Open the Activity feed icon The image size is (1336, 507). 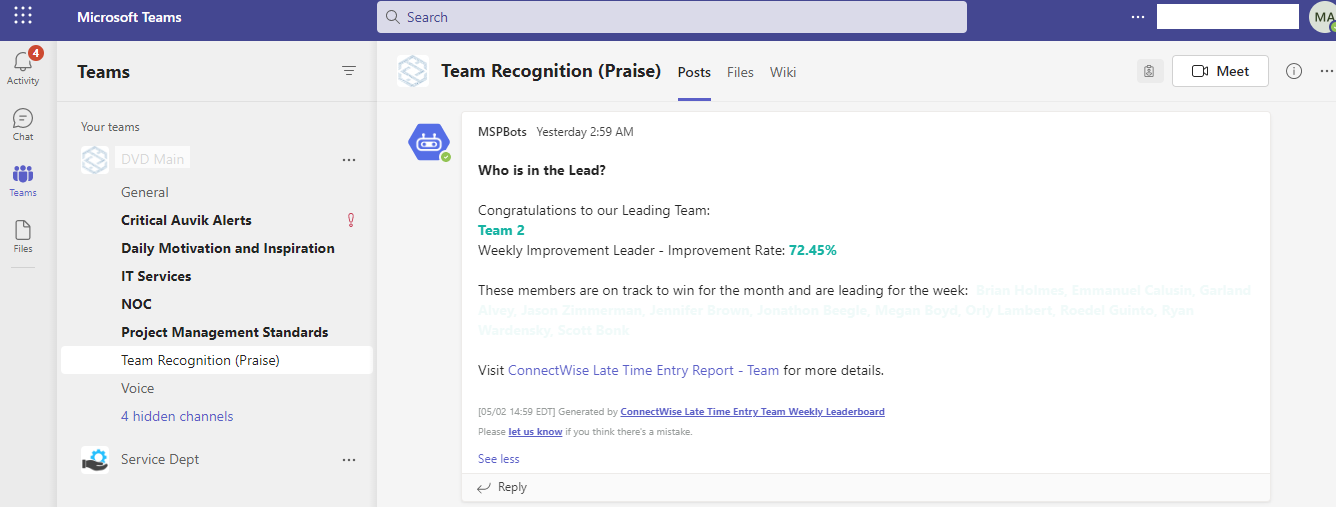23,66
